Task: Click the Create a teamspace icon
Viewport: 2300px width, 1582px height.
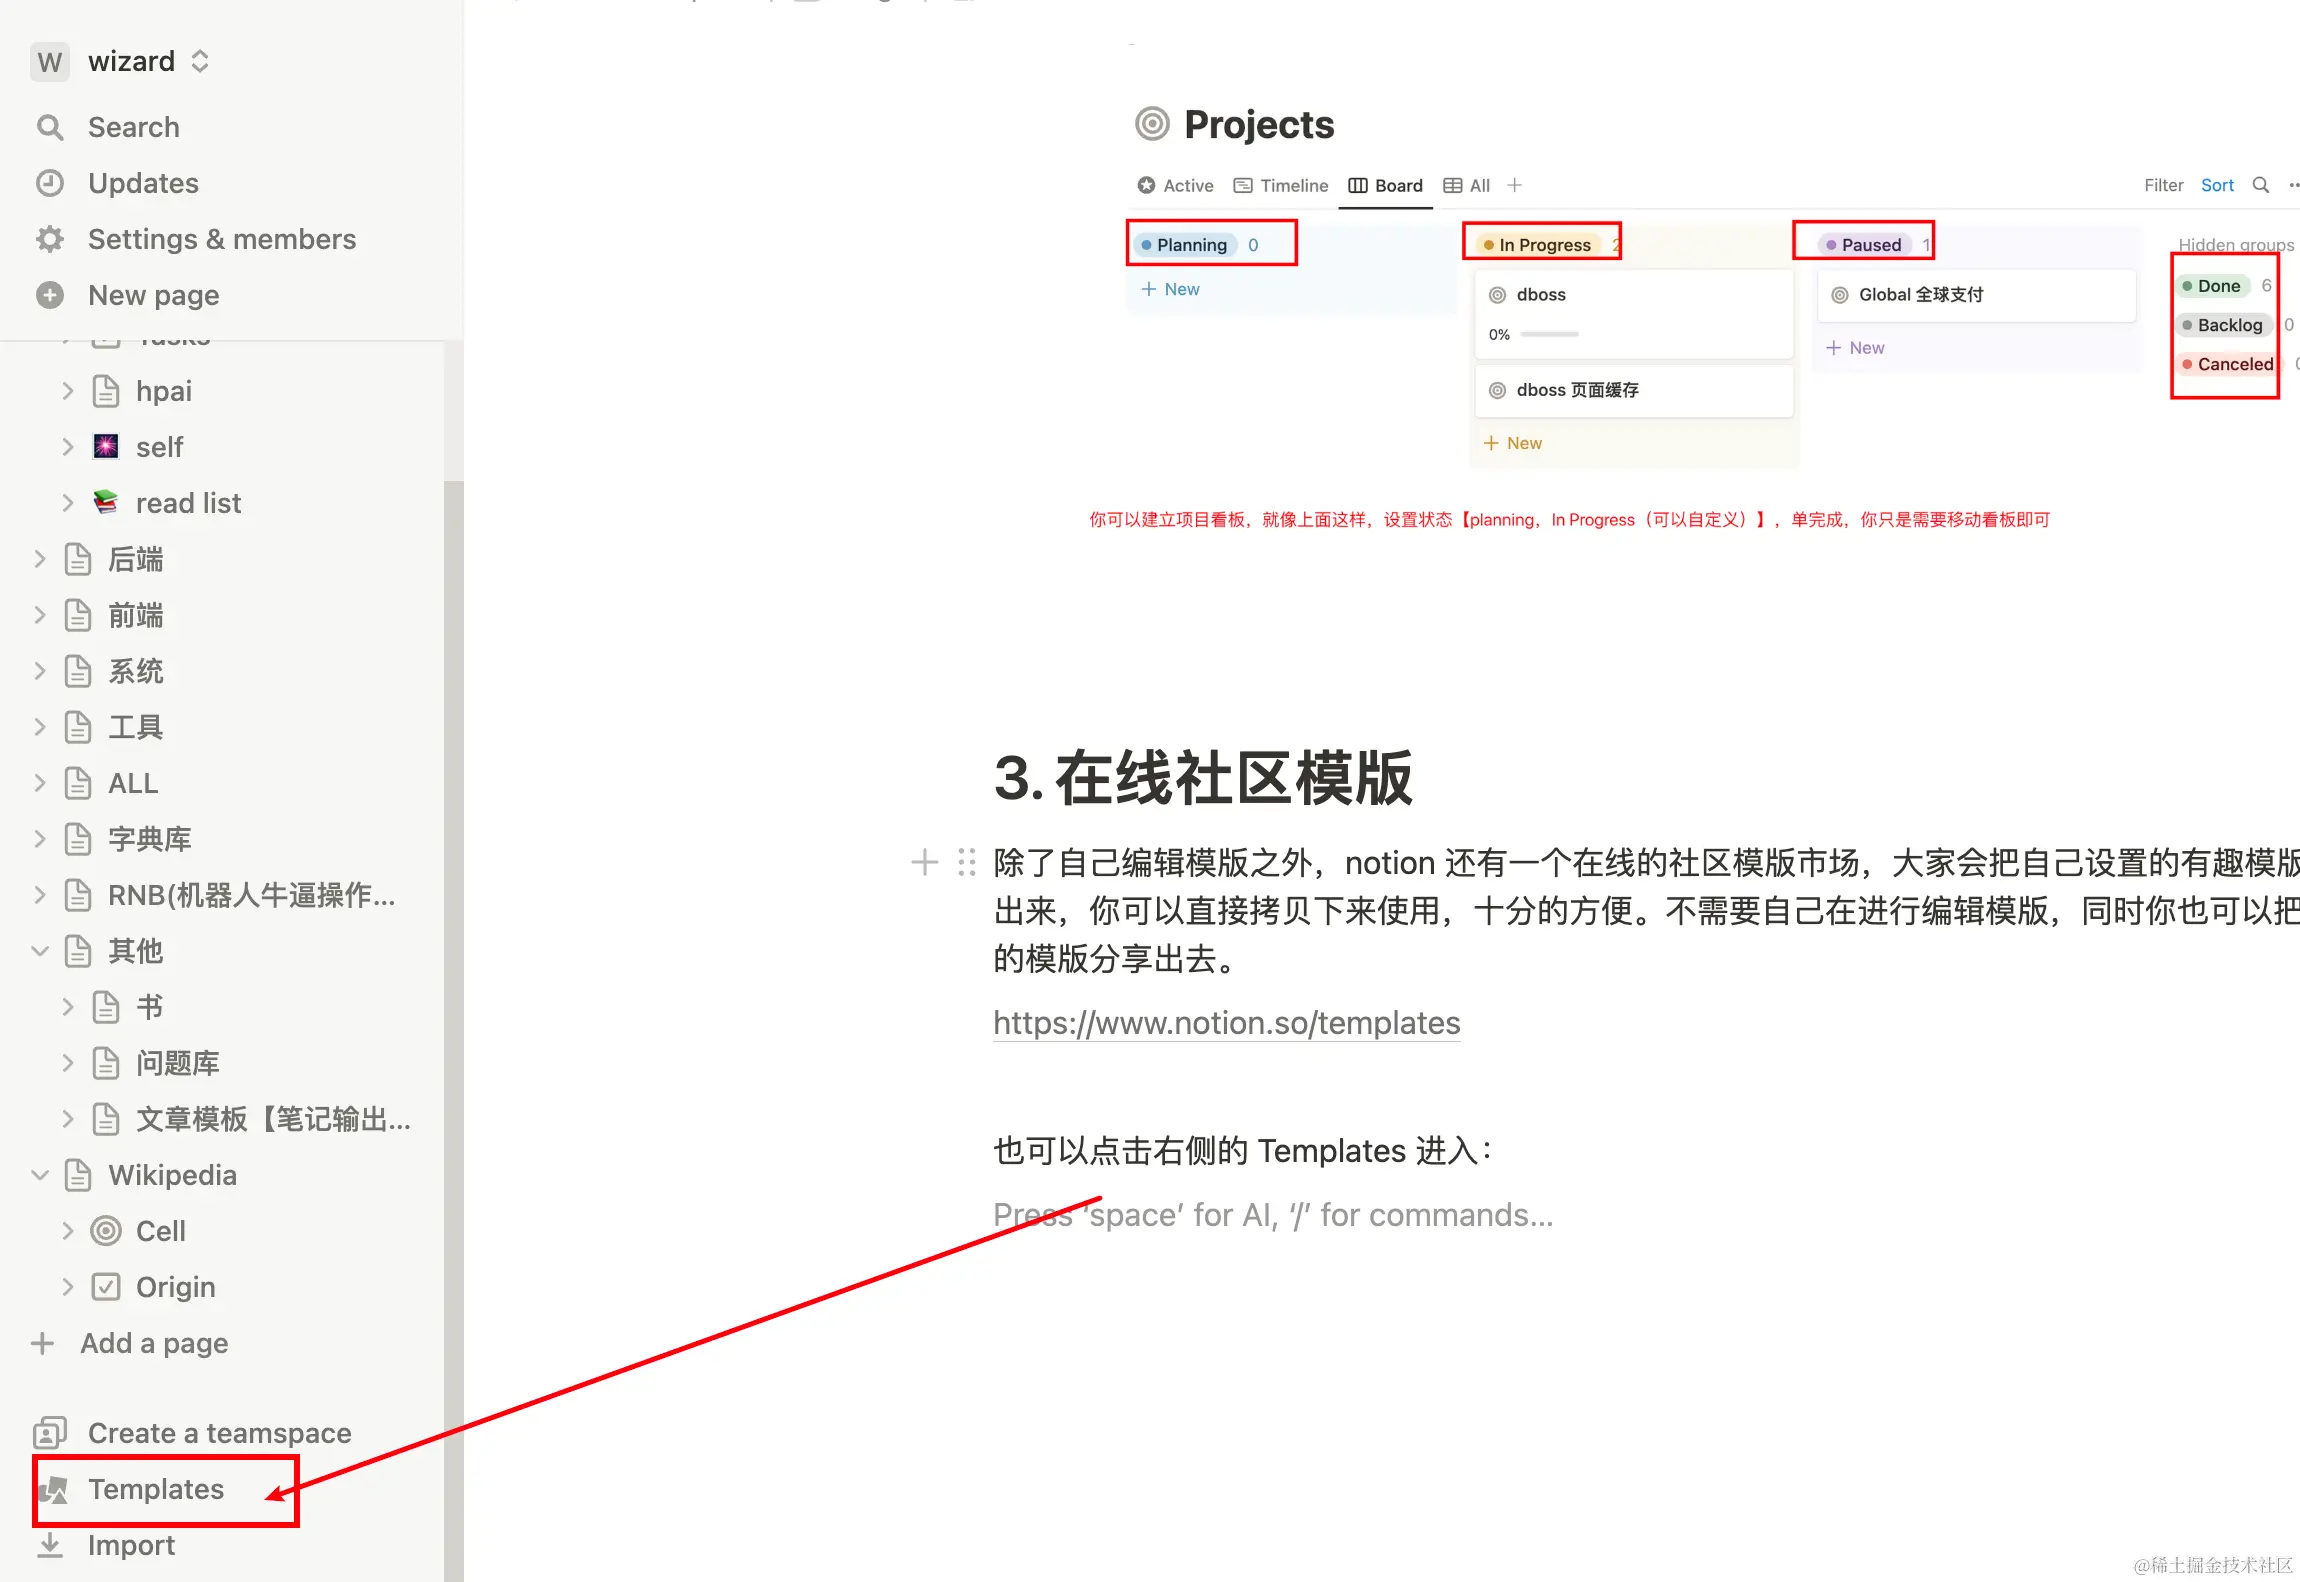Action: (49, 1433)
